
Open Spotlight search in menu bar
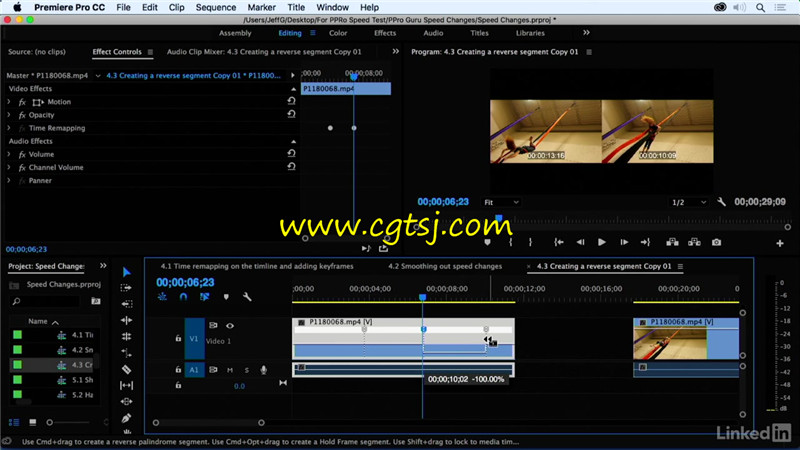point(760,7)
